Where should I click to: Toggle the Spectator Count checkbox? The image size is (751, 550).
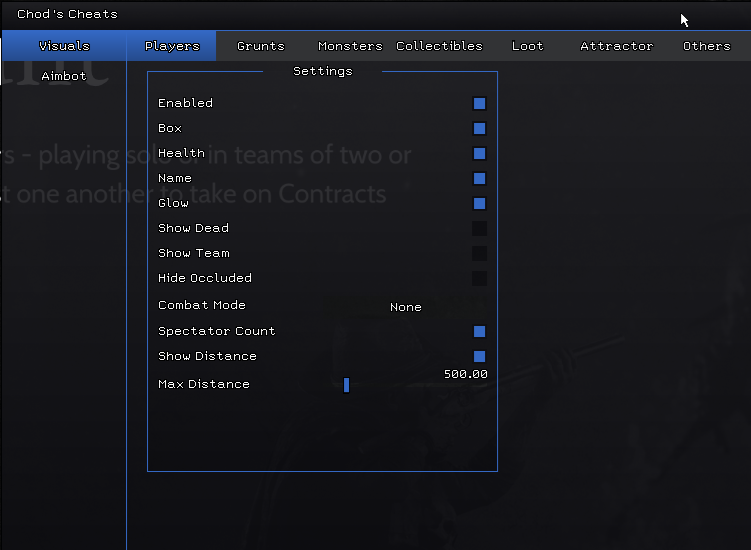479,332
